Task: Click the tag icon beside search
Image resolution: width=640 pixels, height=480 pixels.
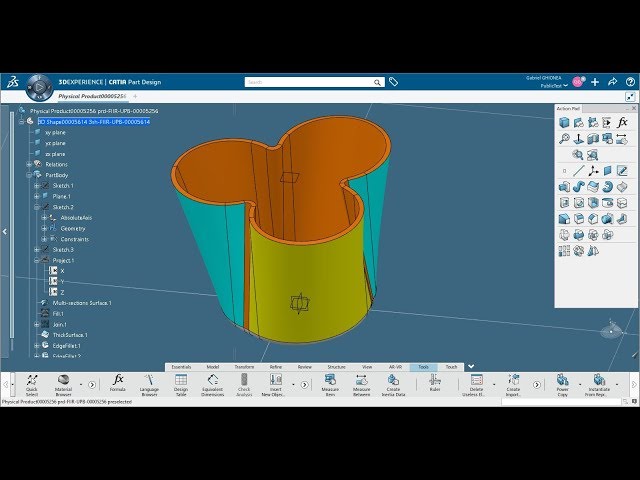Action: click(x=393, y=82)
